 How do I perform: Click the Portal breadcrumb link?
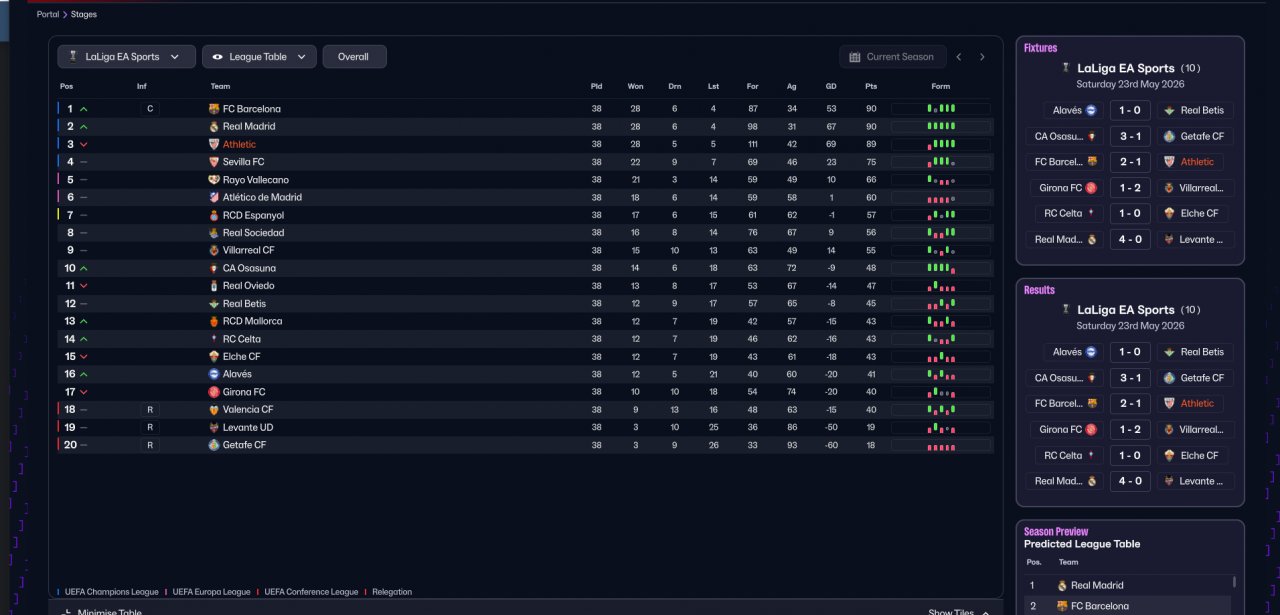point(48,15)
